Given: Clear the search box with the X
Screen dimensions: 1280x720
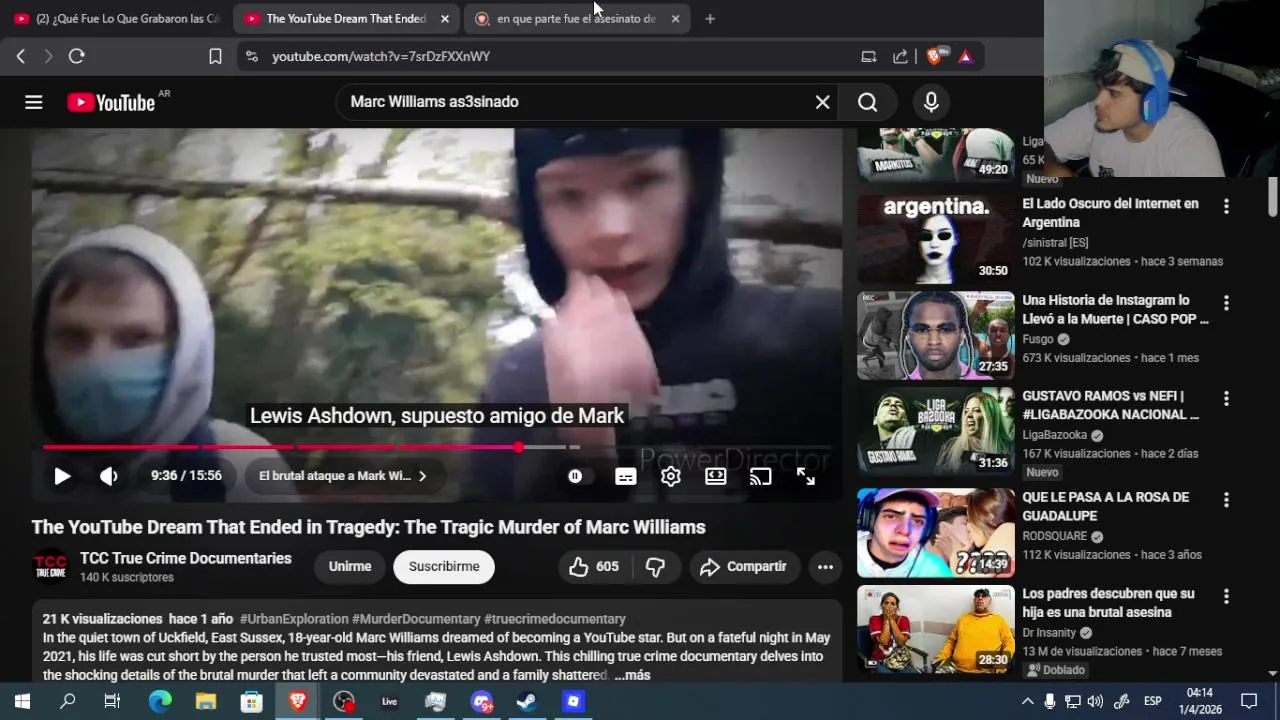Looking at the screenshot, I should 822,102.
